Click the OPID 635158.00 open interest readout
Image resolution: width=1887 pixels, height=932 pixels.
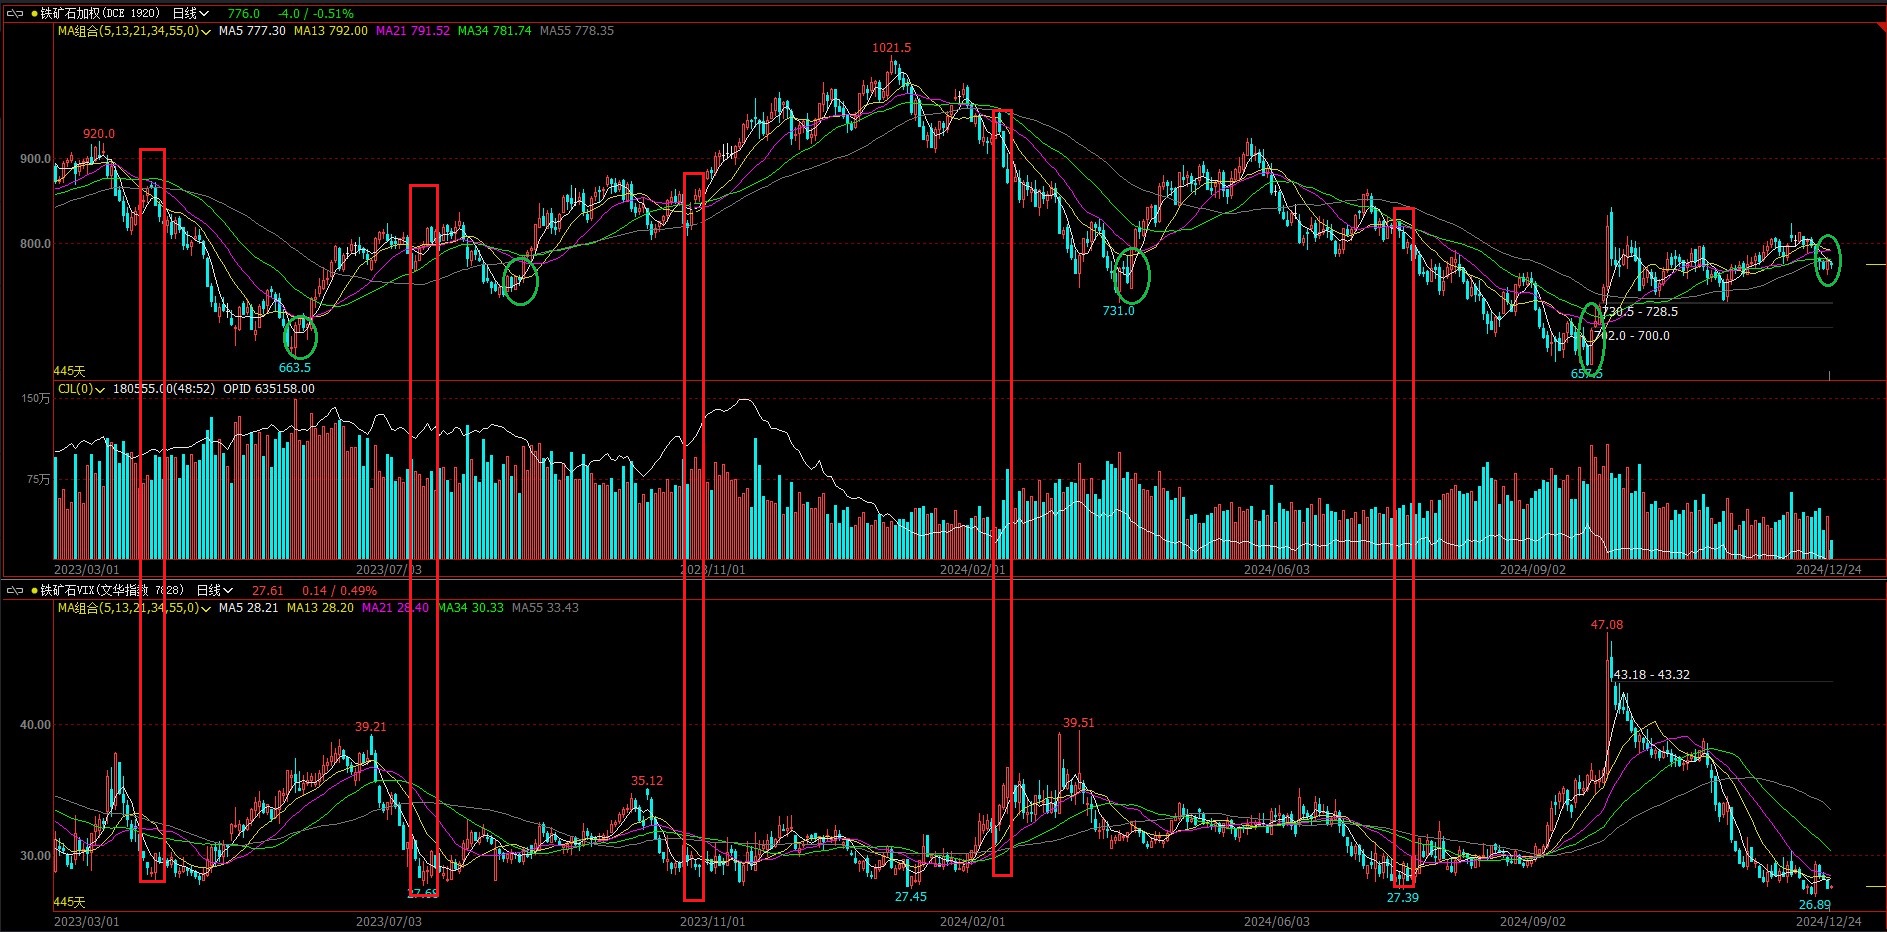point(269,389)
